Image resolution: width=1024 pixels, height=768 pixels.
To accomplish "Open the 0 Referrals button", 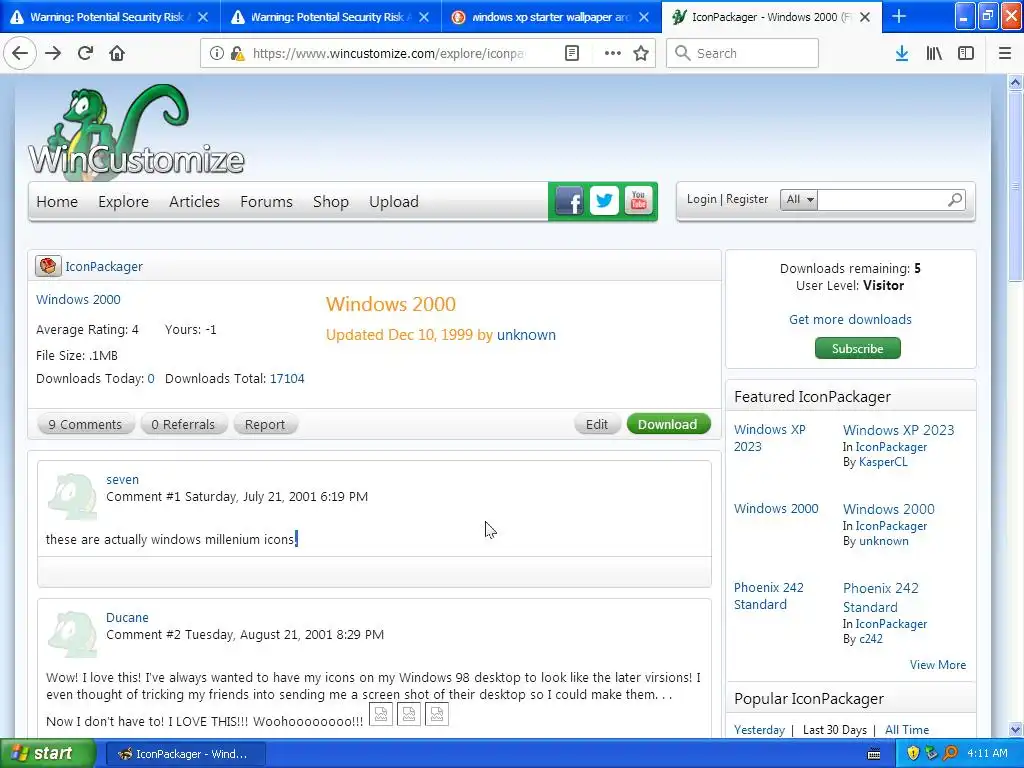I will coord(183,424).
